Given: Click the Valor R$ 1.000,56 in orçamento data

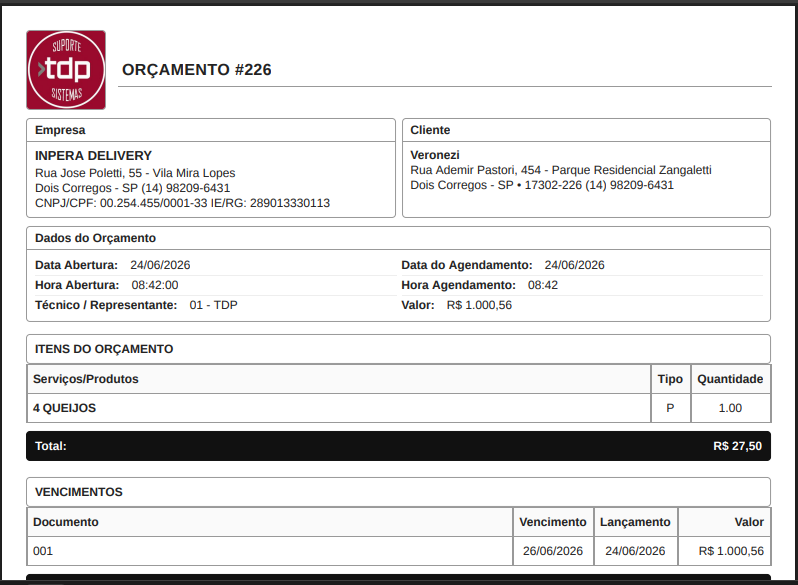Looking at the screenshot, I should click(479, 305).
